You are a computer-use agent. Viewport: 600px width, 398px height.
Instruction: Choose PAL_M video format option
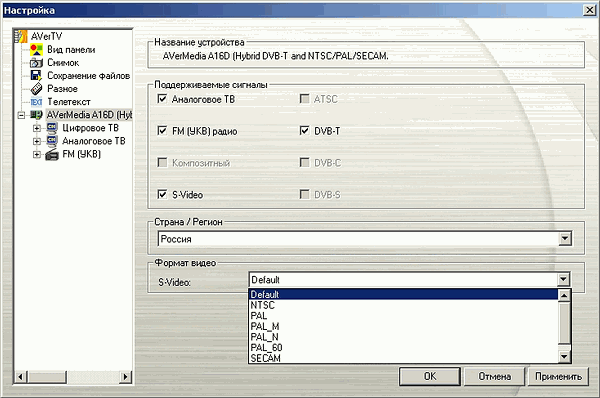[x=404, y=326]
